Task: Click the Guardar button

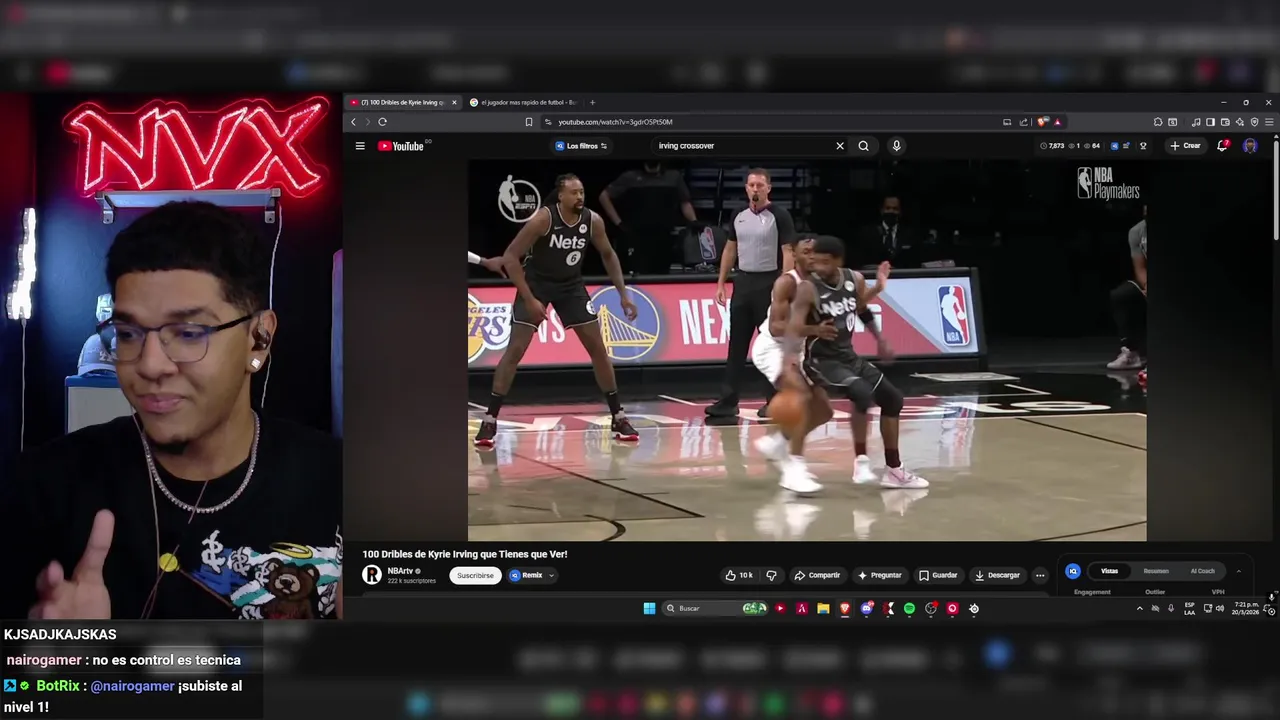Action: point(938,575)
